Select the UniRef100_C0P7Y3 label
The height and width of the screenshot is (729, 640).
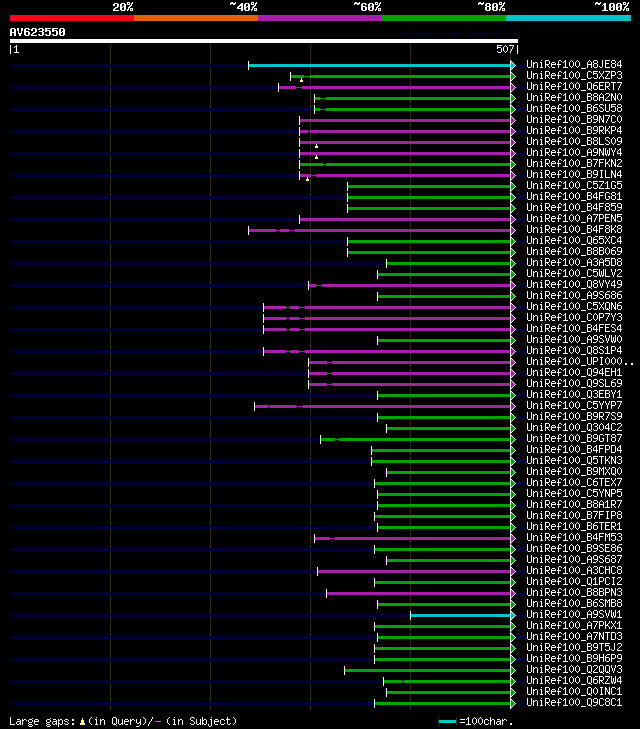point(574,318)
